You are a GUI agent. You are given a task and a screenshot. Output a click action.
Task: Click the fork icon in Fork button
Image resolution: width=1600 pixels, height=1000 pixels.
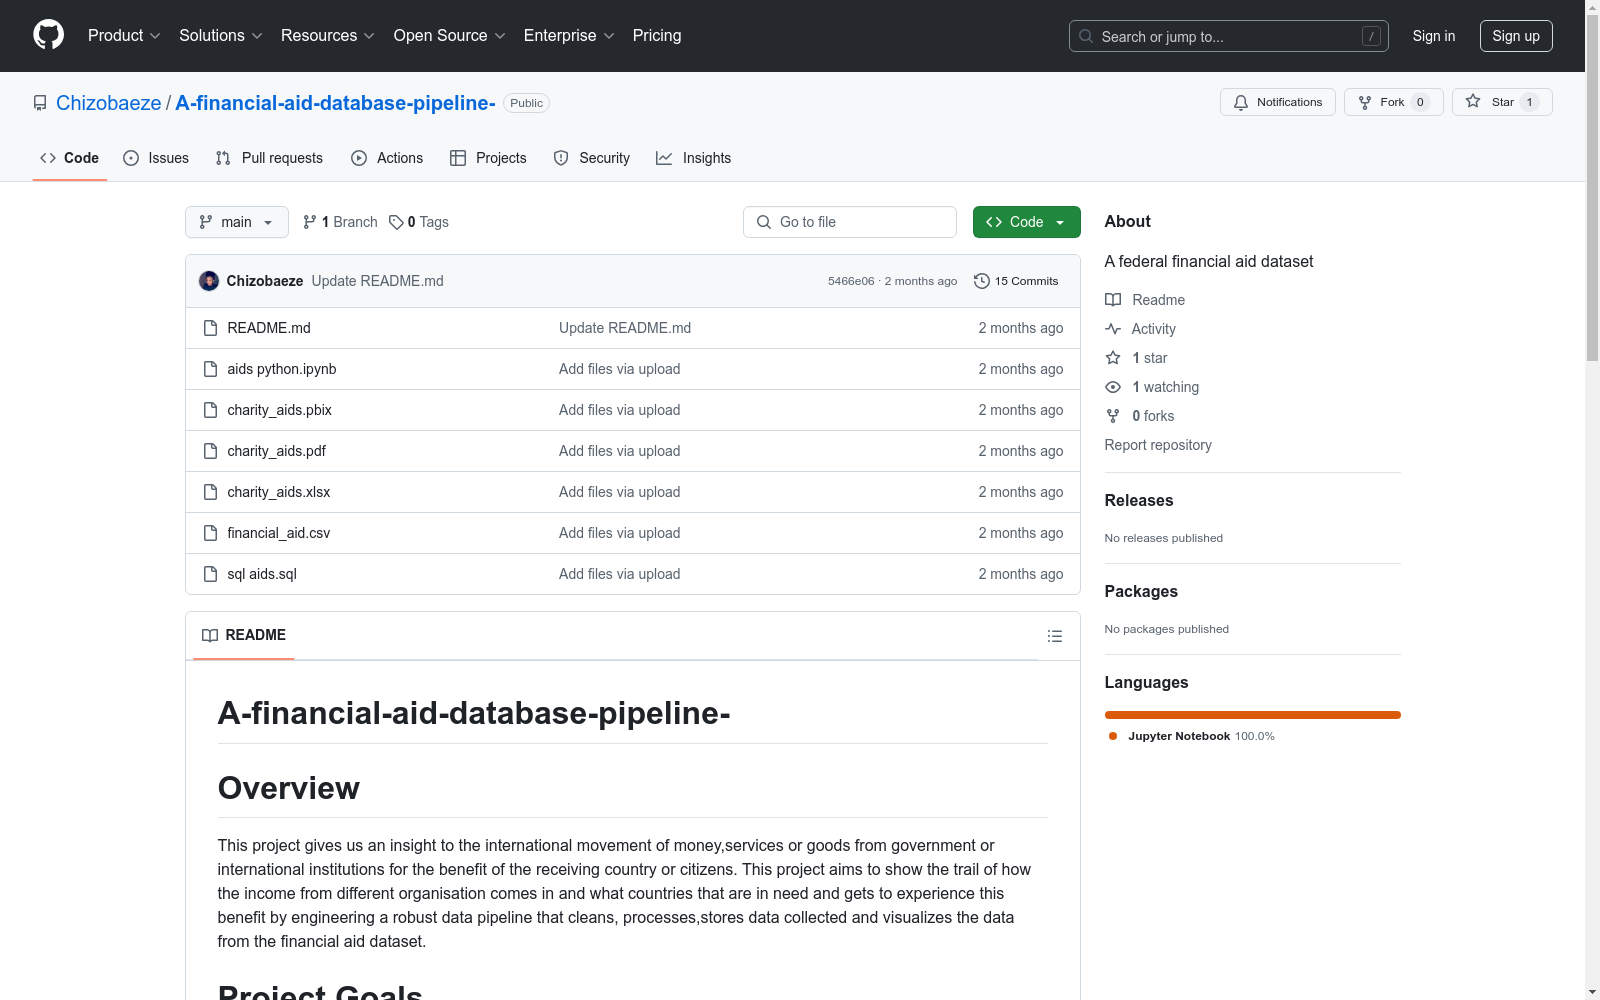(1365, 102)
